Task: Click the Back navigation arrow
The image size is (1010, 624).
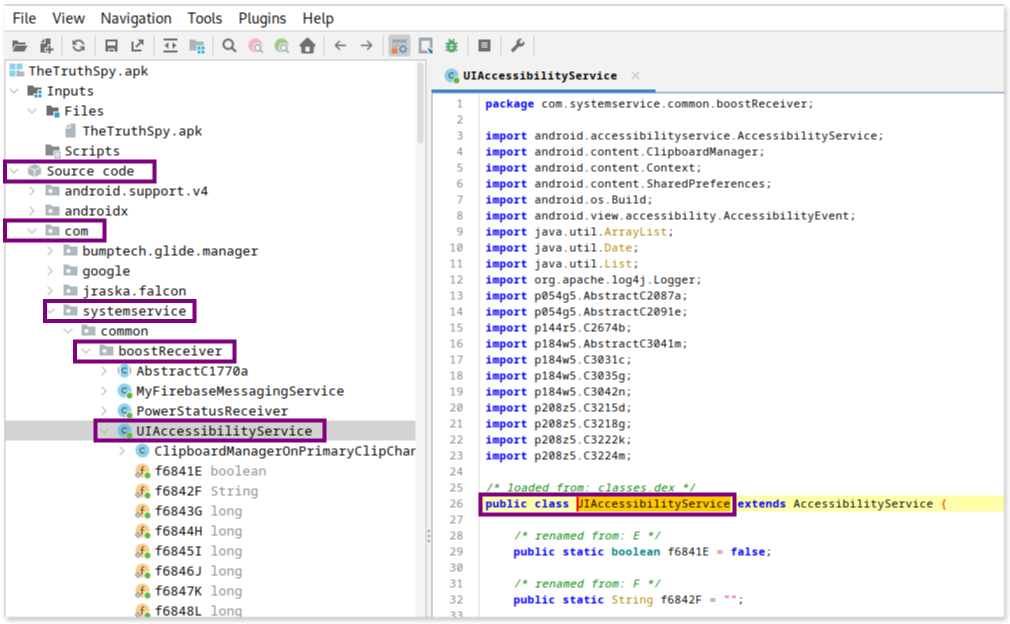Action: [340, 46]
